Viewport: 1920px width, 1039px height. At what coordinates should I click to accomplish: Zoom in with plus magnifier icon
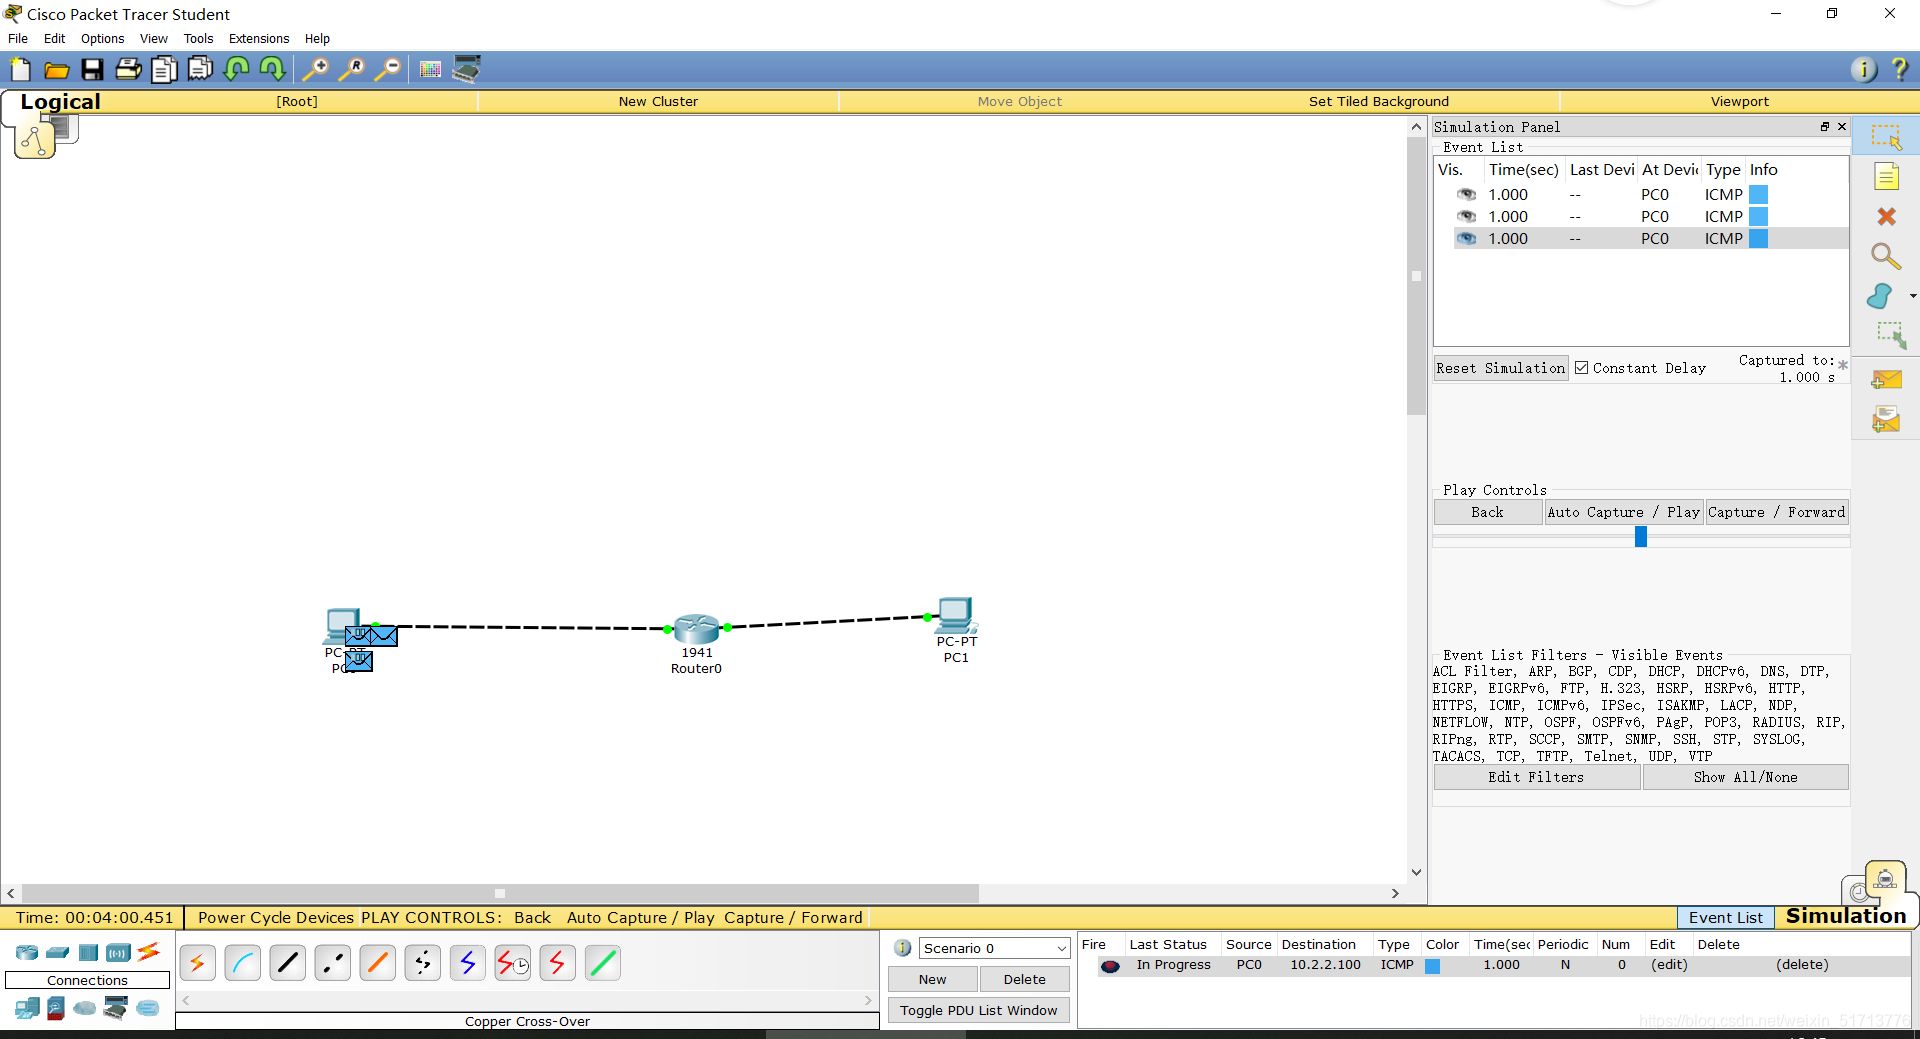[x=316, y=69]
